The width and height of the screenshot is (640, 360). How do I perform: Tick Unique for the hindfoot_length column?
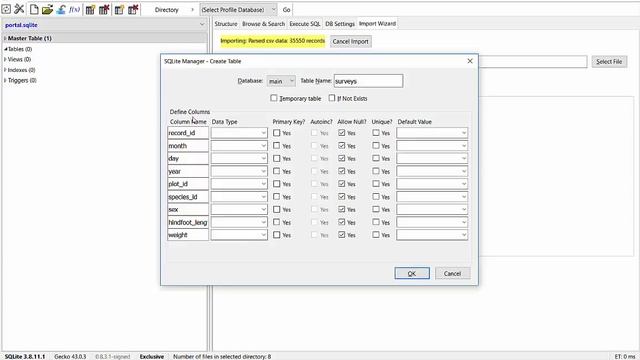click(x=376, y=222)
